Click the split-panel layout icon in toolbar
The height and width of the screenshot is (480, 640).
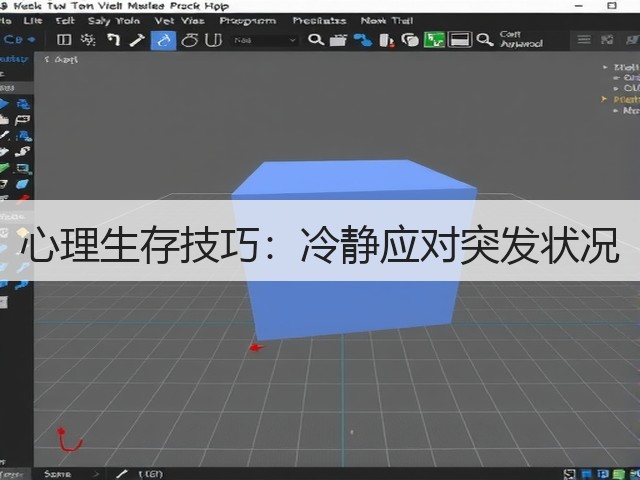pos(64,40)
